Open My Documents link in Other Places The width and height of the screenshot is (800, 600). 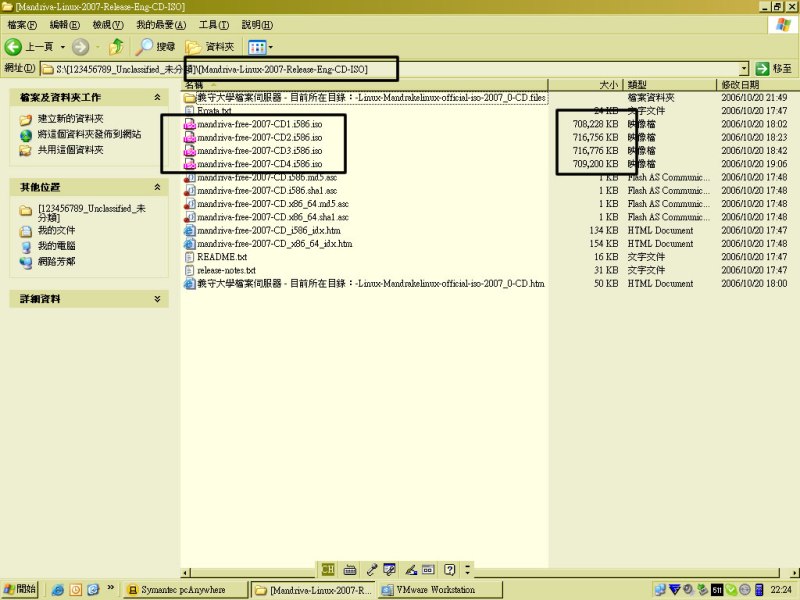56,230
